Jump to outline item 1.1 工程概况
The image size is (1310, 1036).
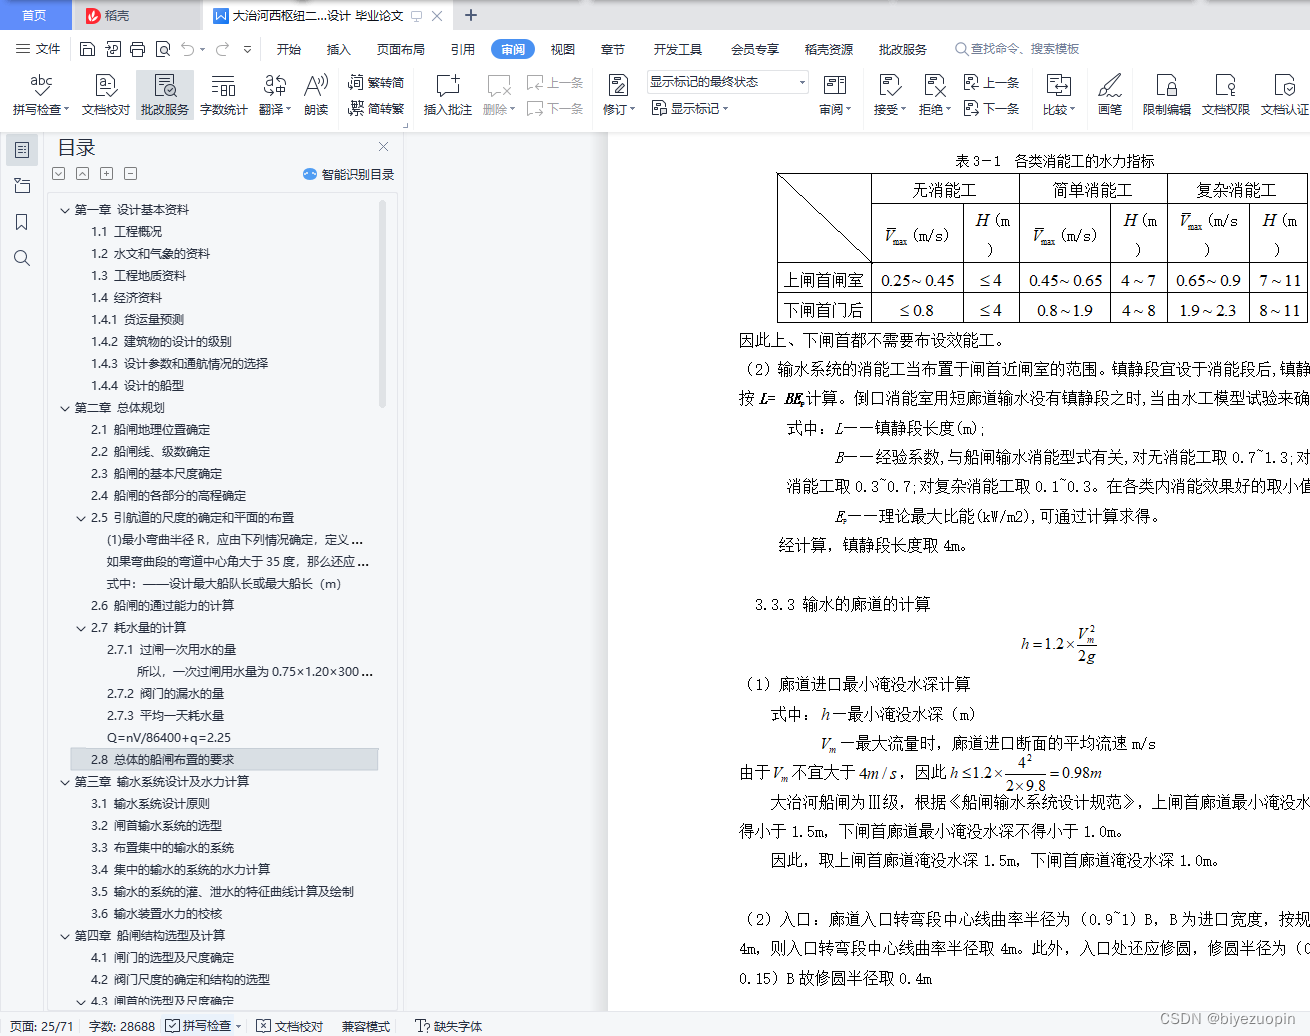[x=126, y=232]
